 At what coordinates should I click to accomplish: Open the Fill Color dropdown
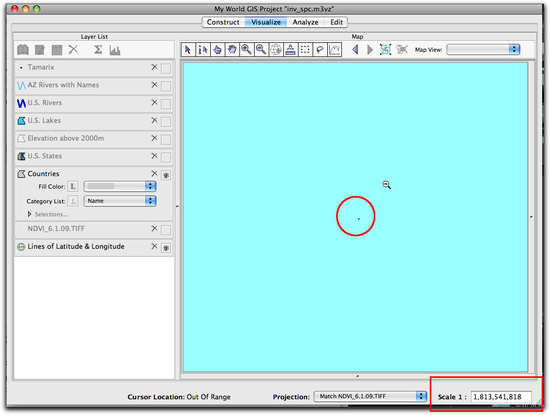tap(120, 186)
